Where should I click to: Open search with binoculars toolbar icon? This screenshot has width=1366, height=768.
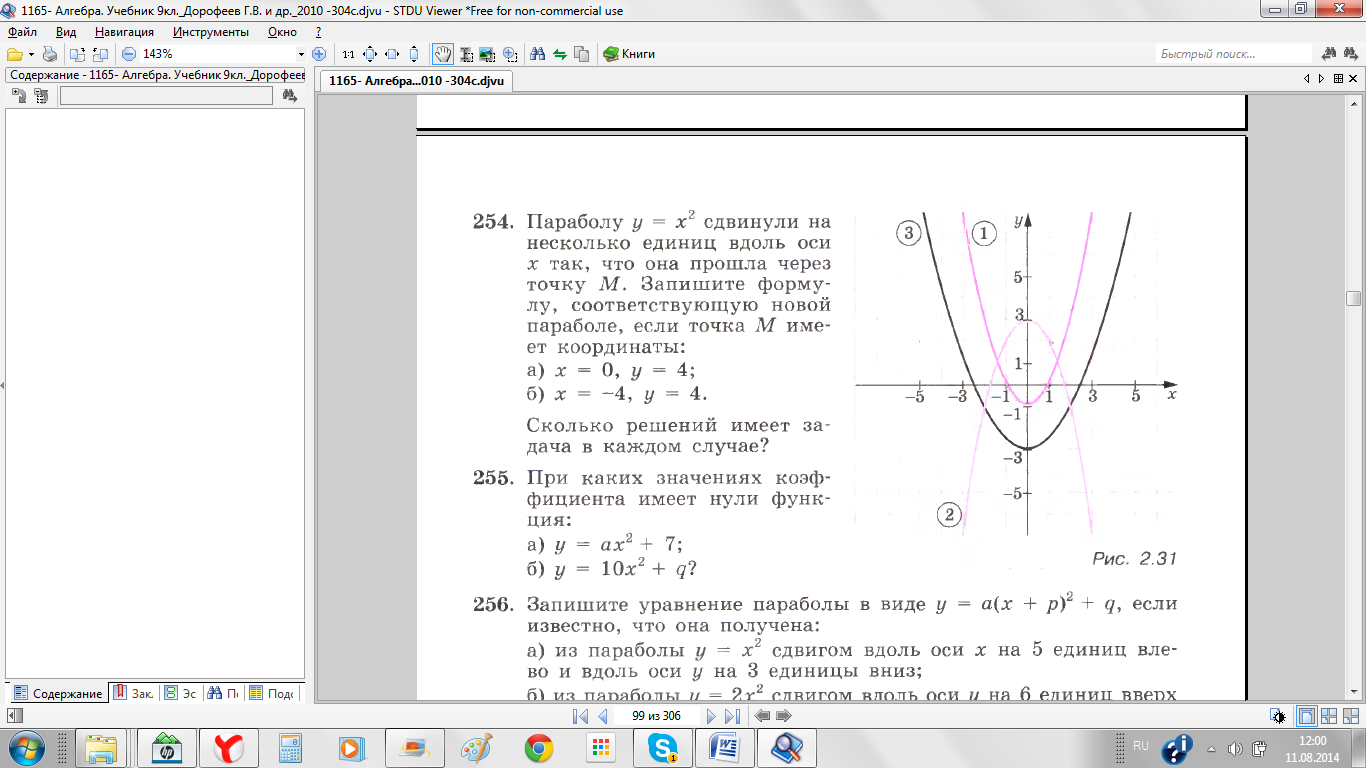(x=537, y=54)
